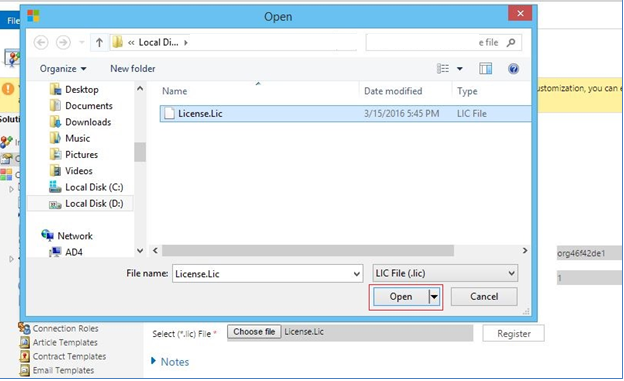The image size is (624, 381).
Task: Click License.Lic file icon
Action: coord(169,113)
